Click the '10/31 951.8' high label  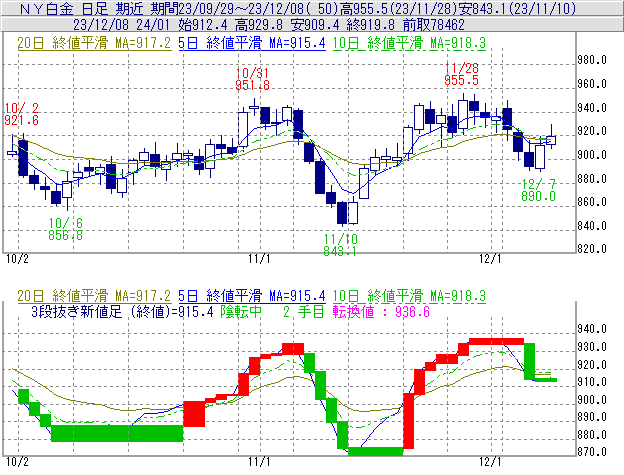pyautogui.click(x=252, y=79)
